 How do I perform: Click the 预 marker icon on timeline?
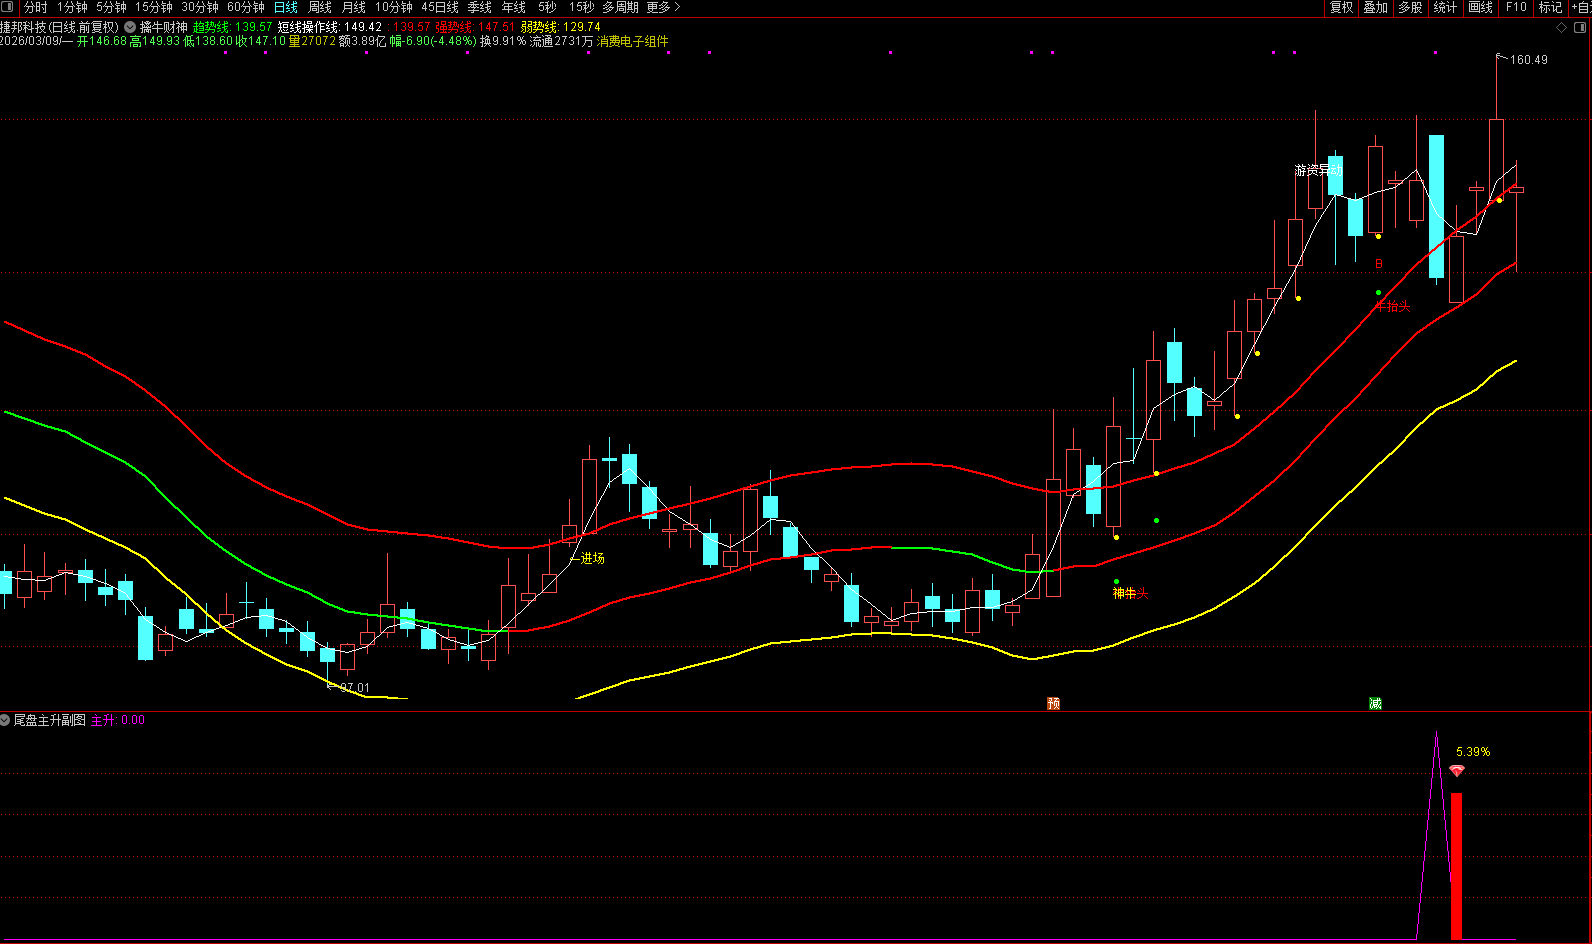coord(1053,703)
